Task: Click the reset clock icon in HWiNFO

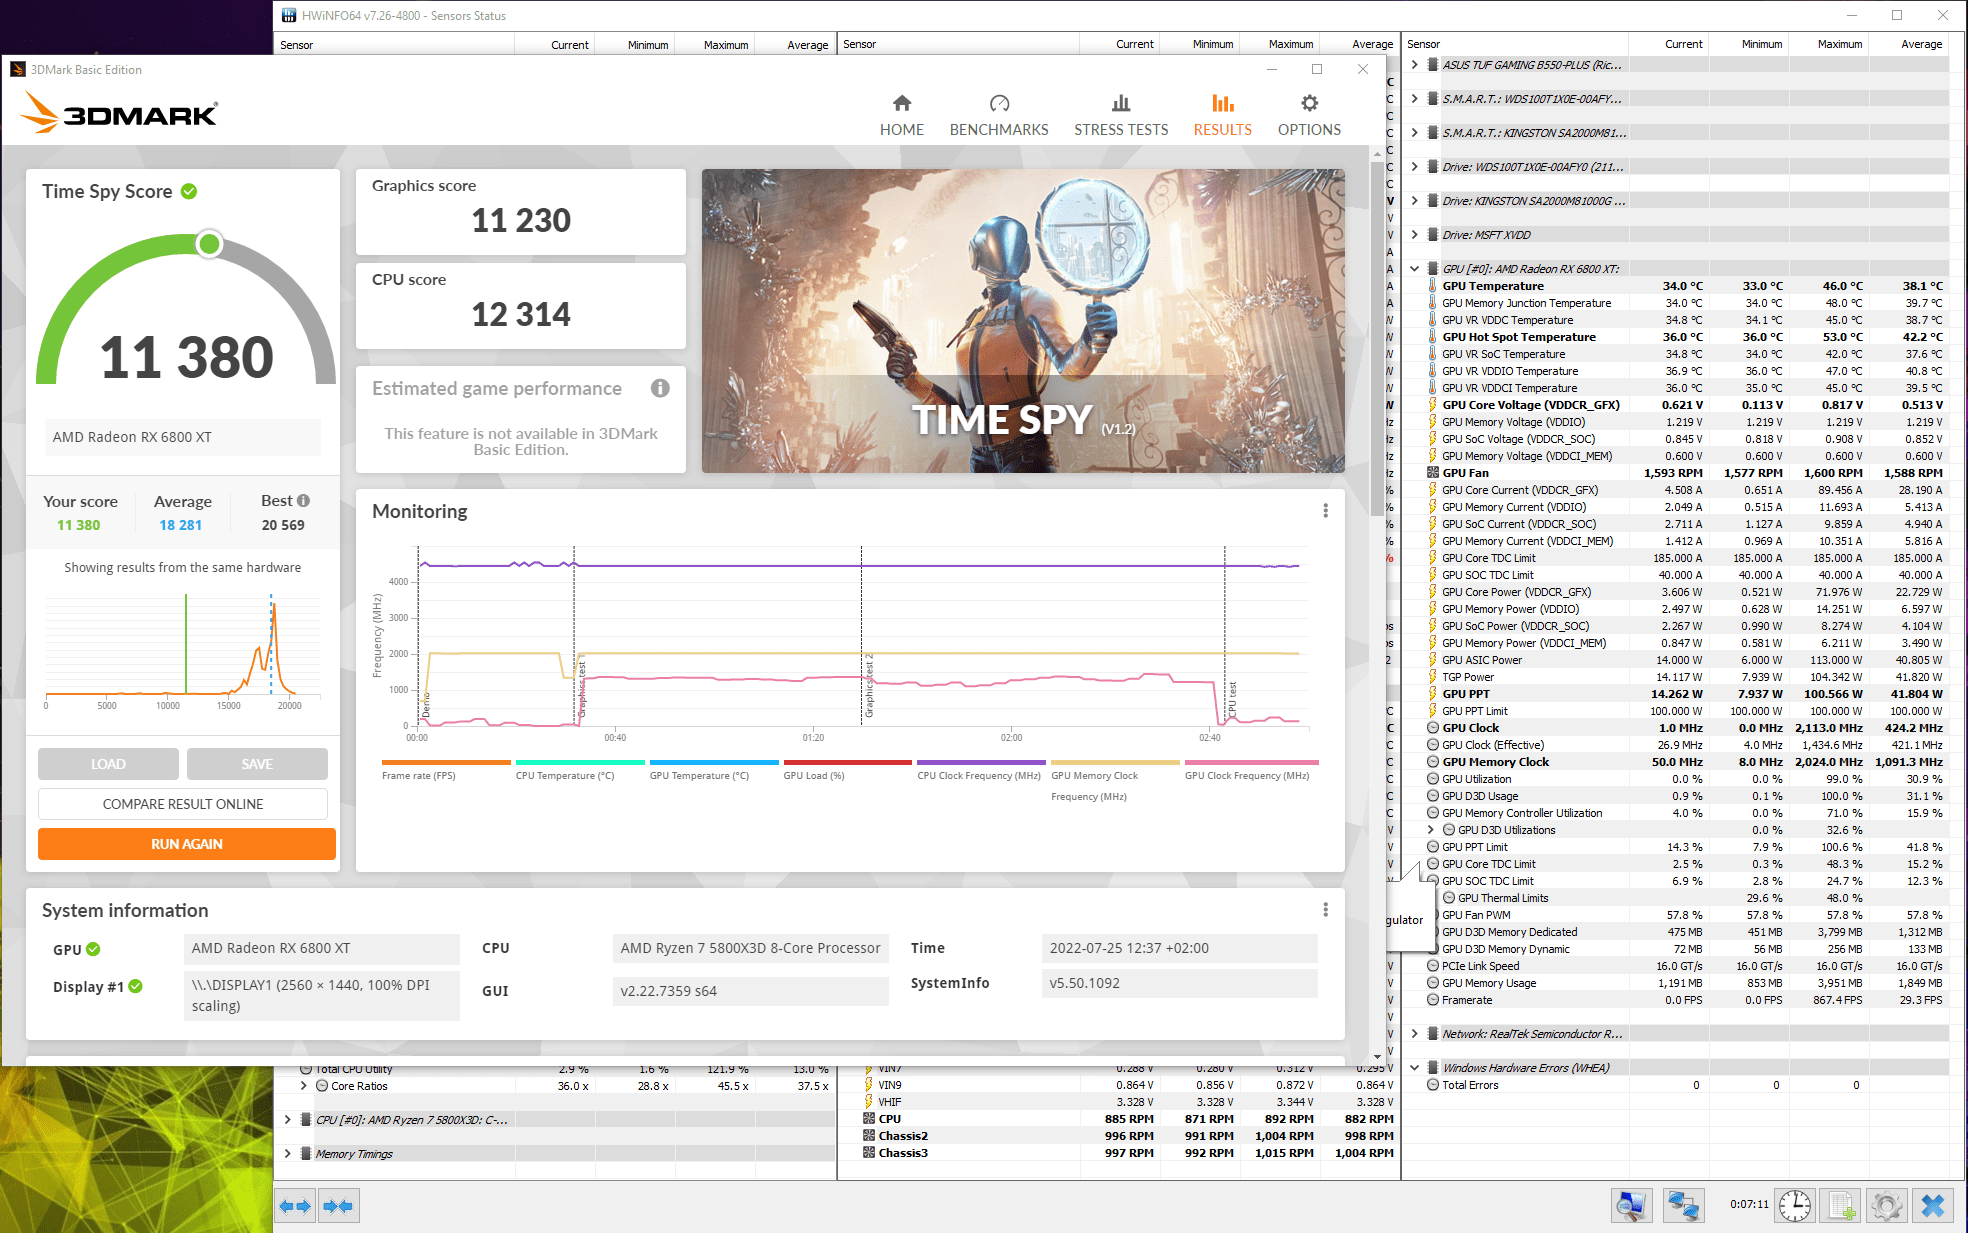Action: 1795,1206
